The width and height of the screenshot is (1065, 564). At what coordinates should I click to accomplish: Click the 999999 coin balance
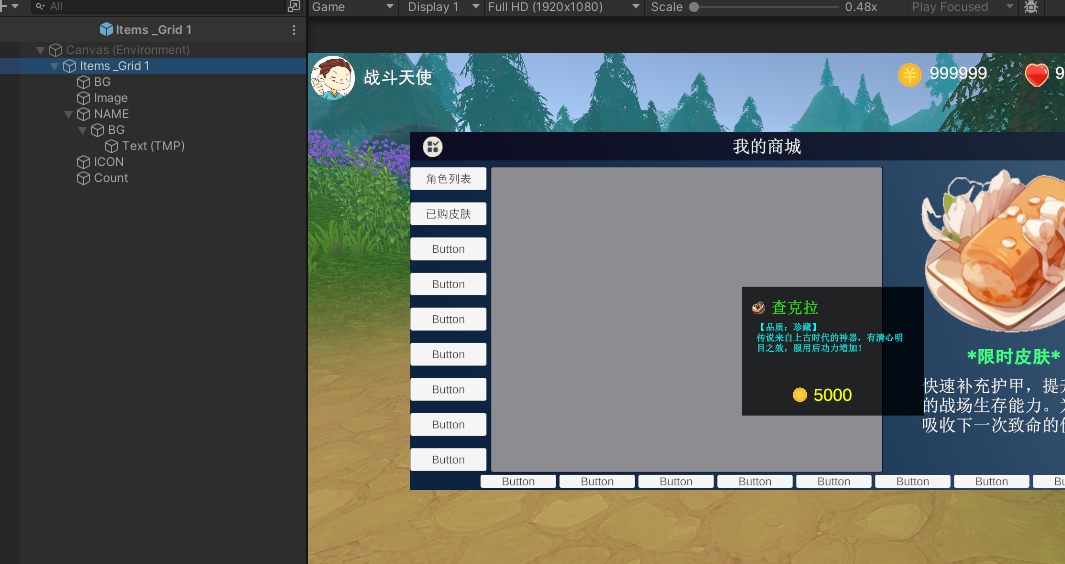[x=958, y=73]
